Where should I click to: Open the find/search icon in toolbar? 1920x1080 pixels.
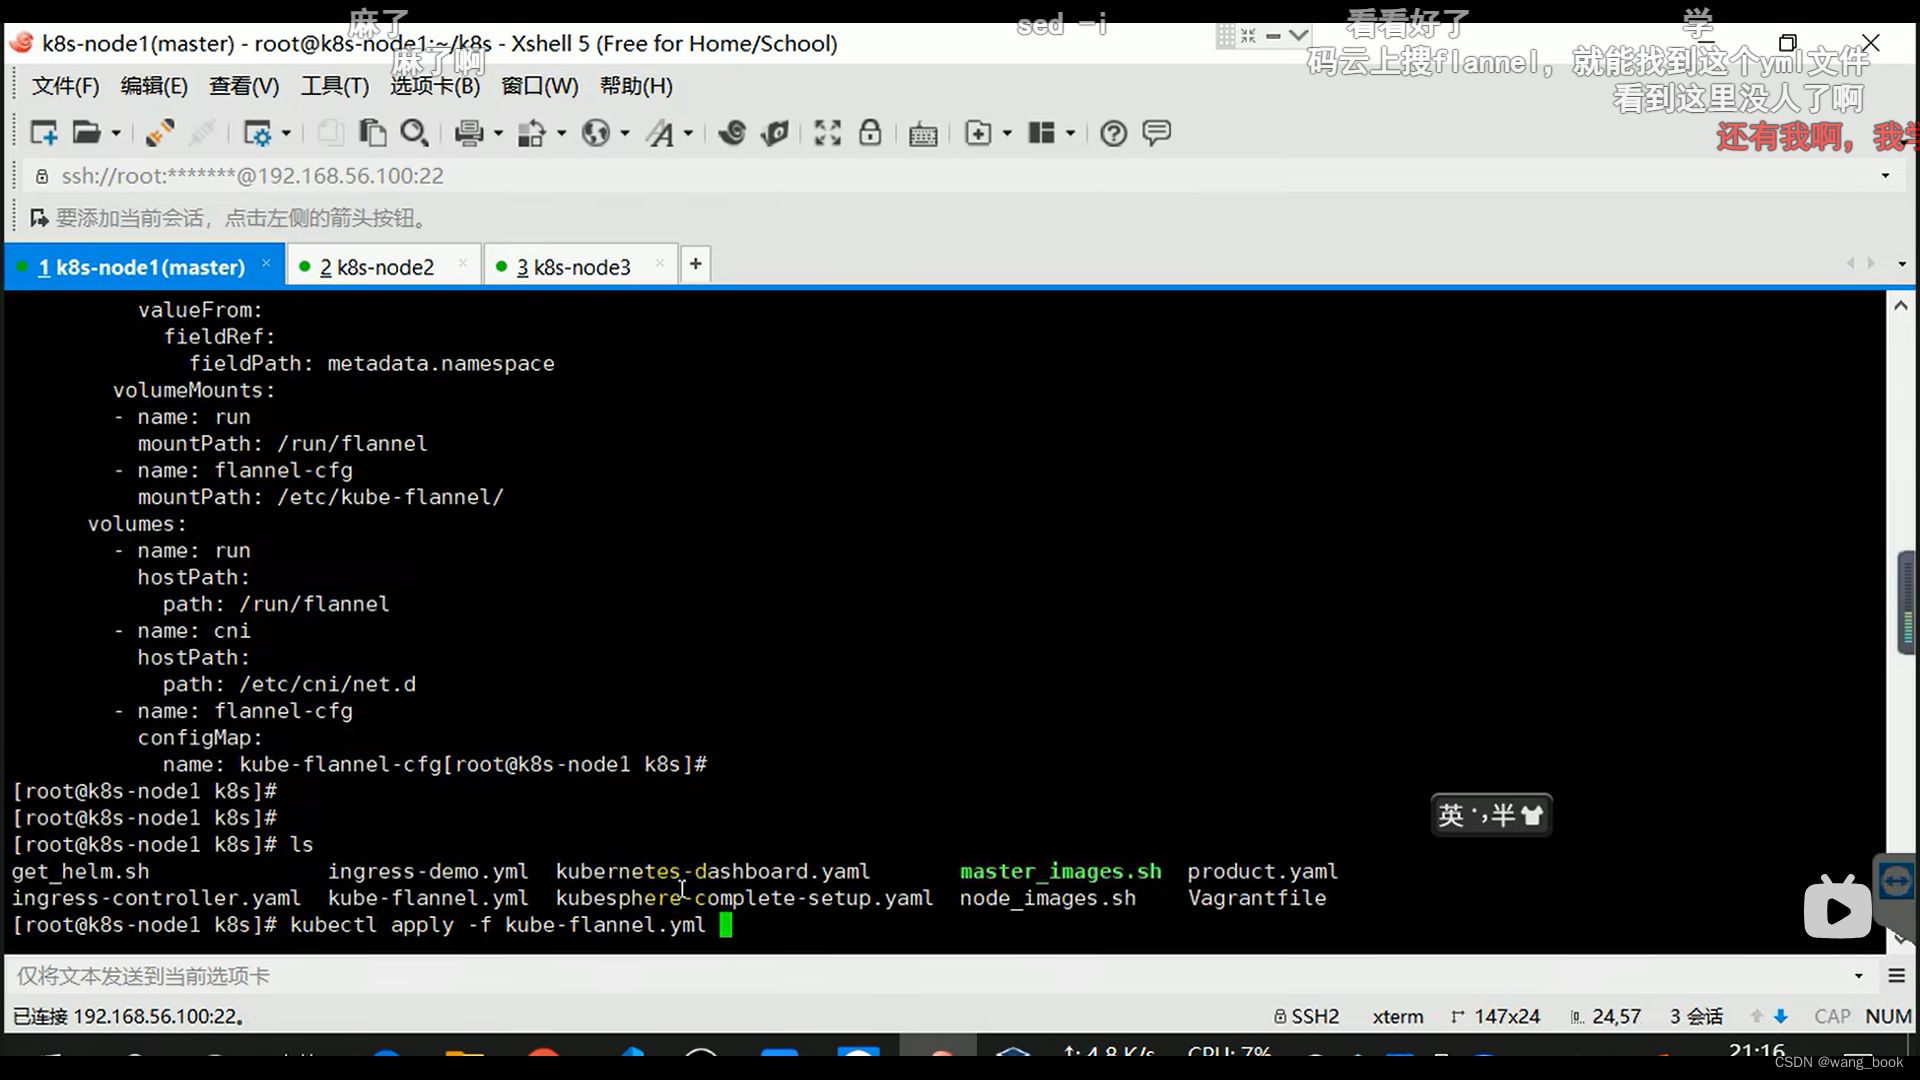pos(413,132)
